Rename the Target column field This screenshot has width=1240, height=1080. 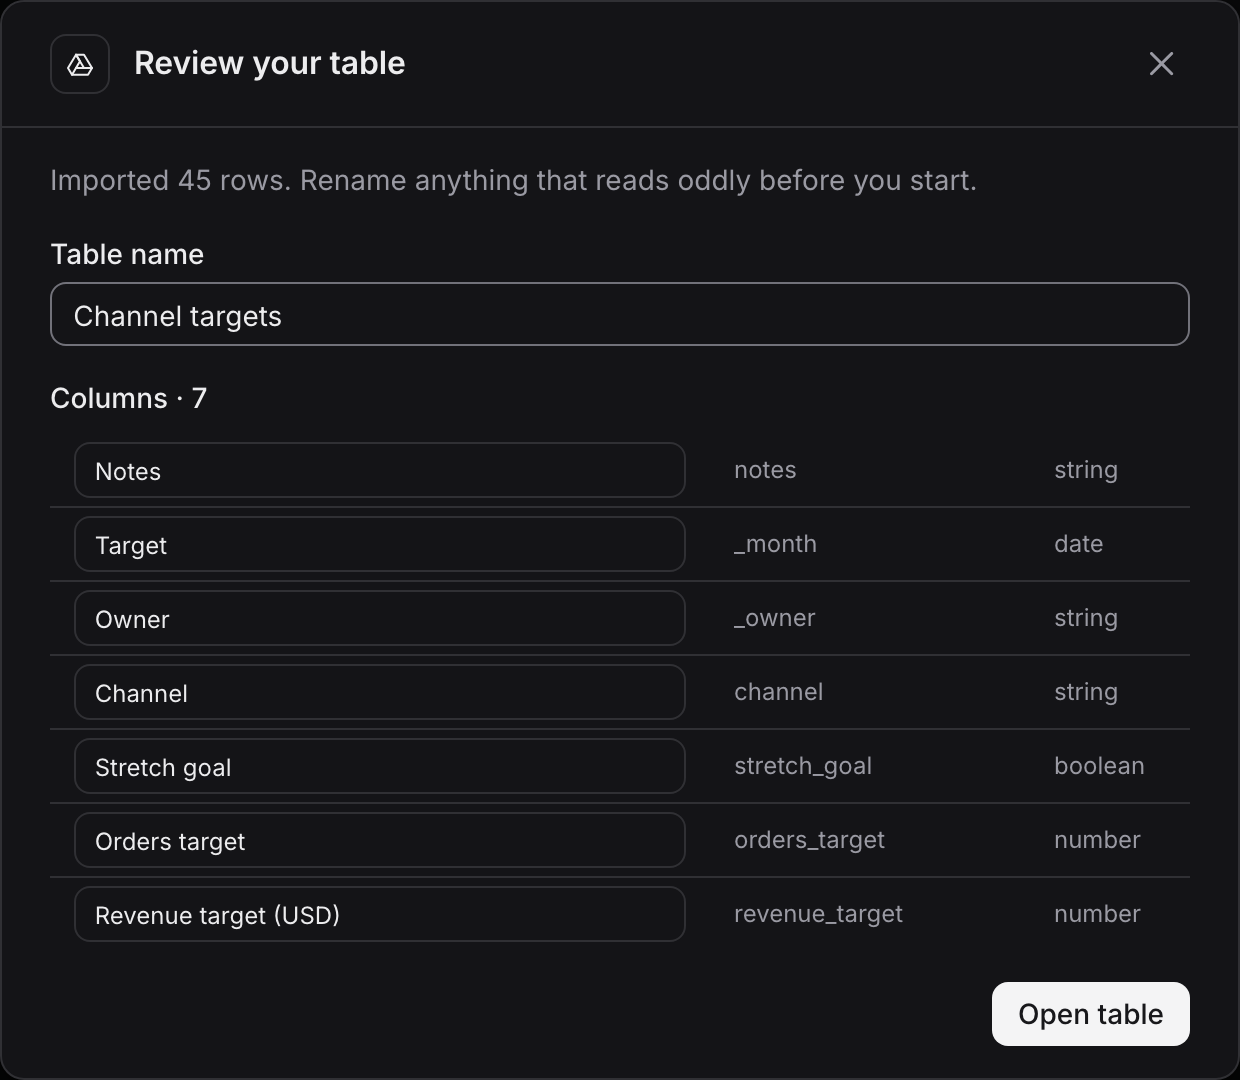380,544
